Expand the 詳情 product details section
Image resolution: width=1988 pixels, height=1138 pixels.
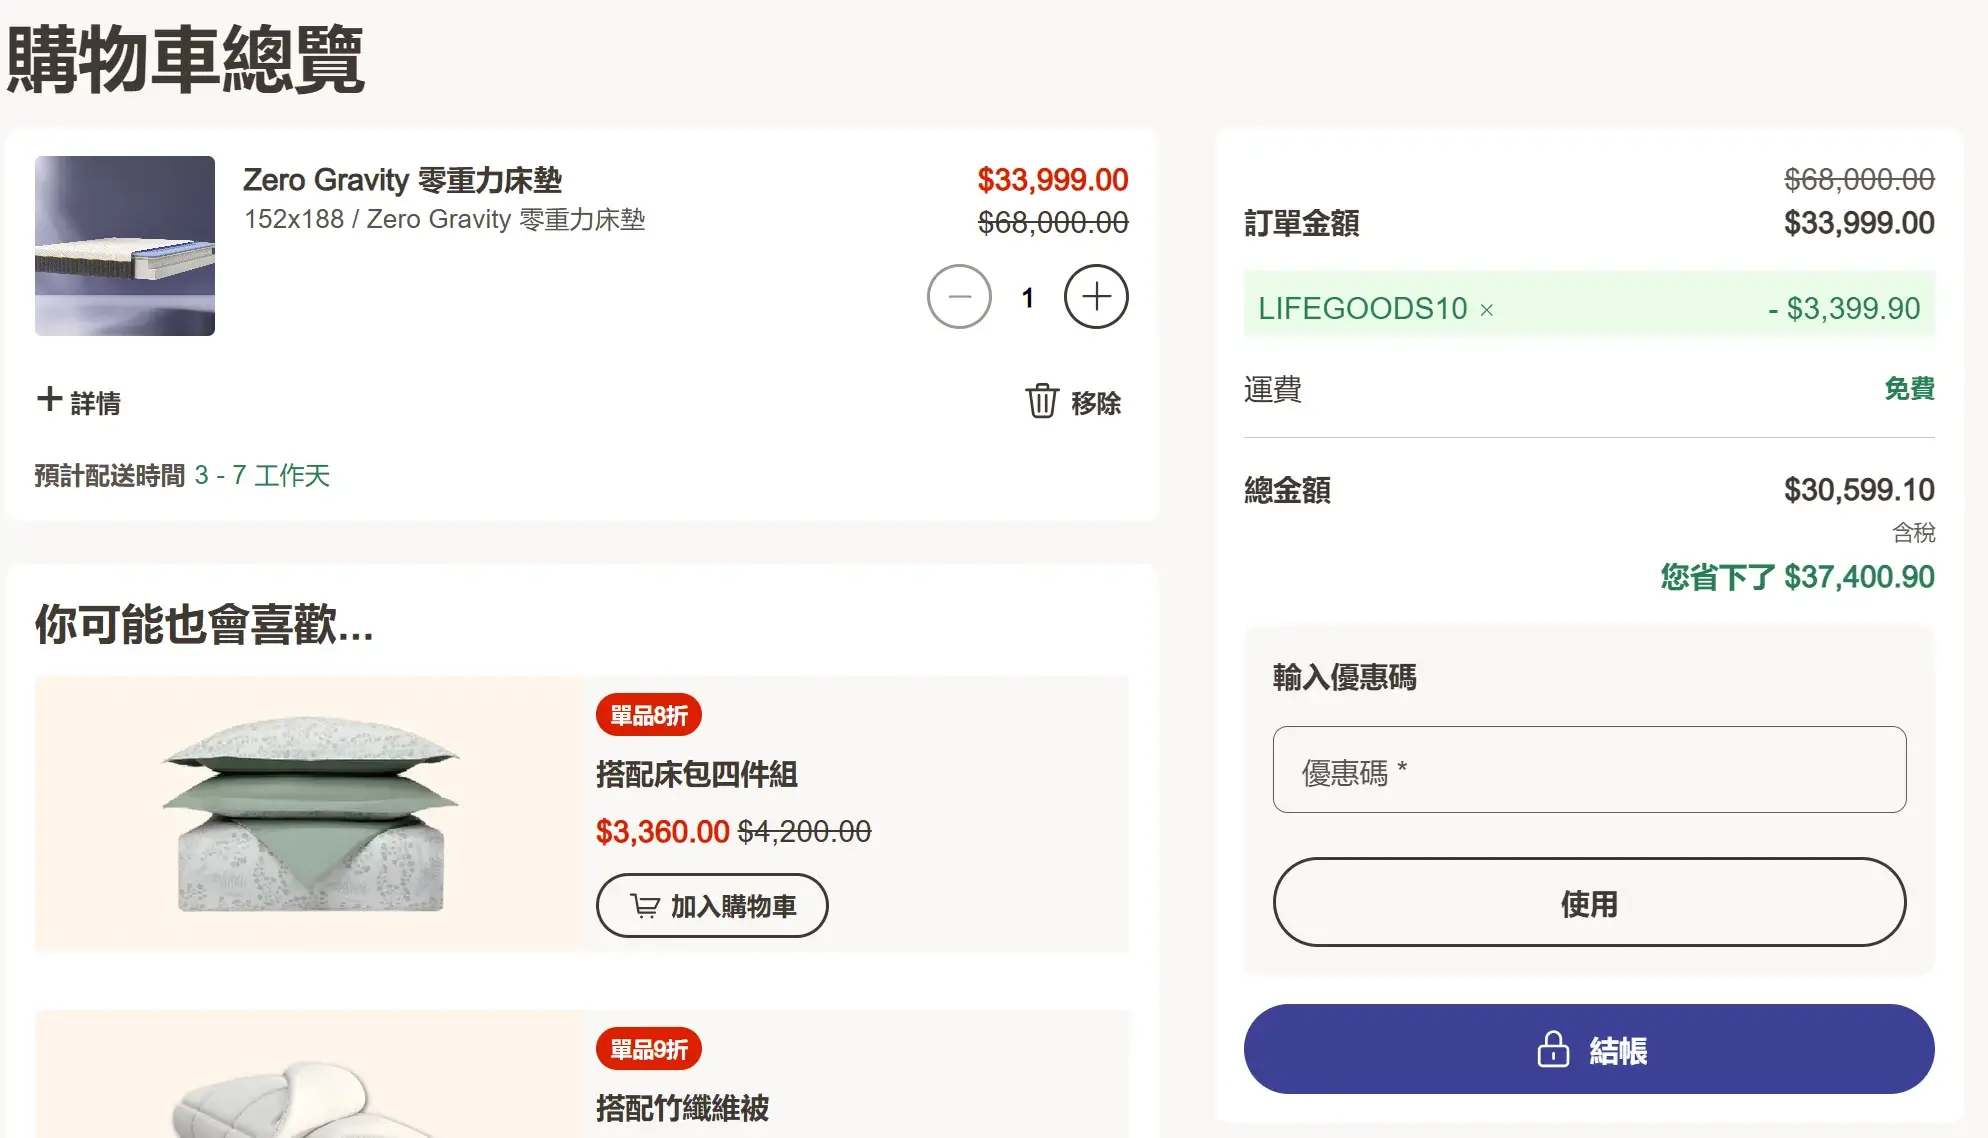coord(95,403)
